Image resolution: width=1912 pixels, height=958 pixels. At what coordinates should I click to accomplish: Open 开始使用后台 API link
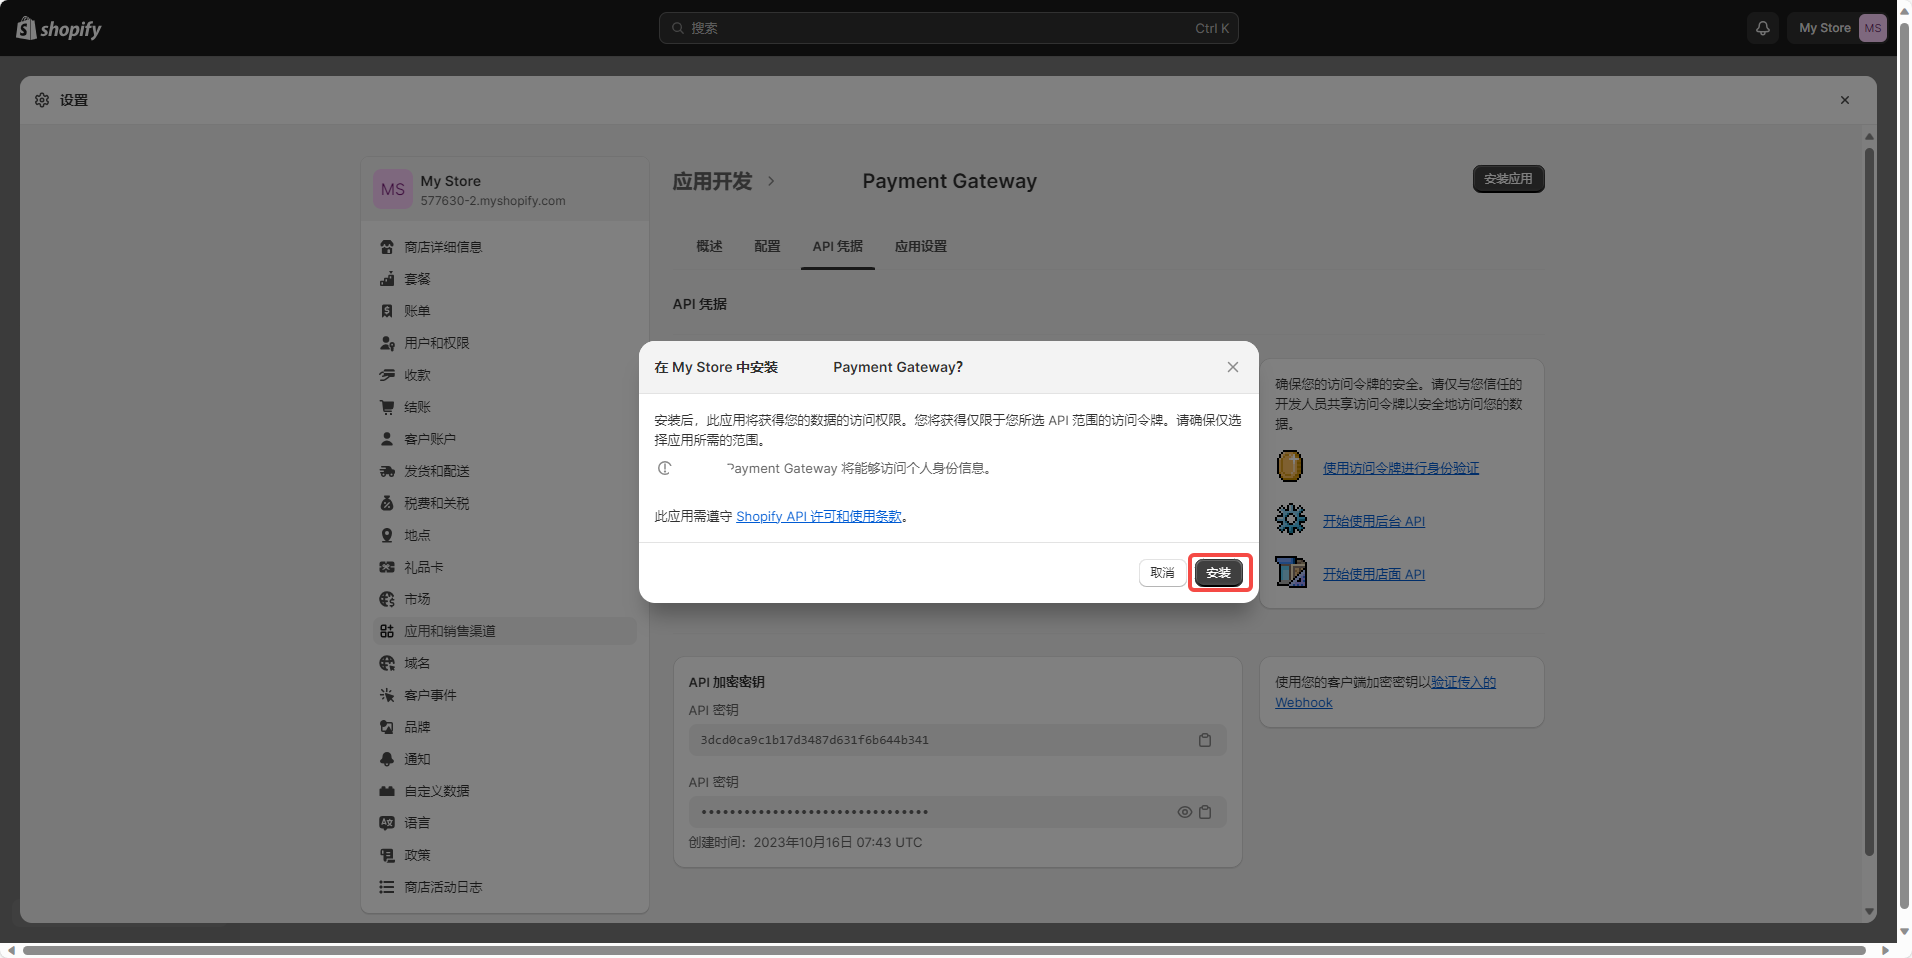click(x=1374, y=521)
